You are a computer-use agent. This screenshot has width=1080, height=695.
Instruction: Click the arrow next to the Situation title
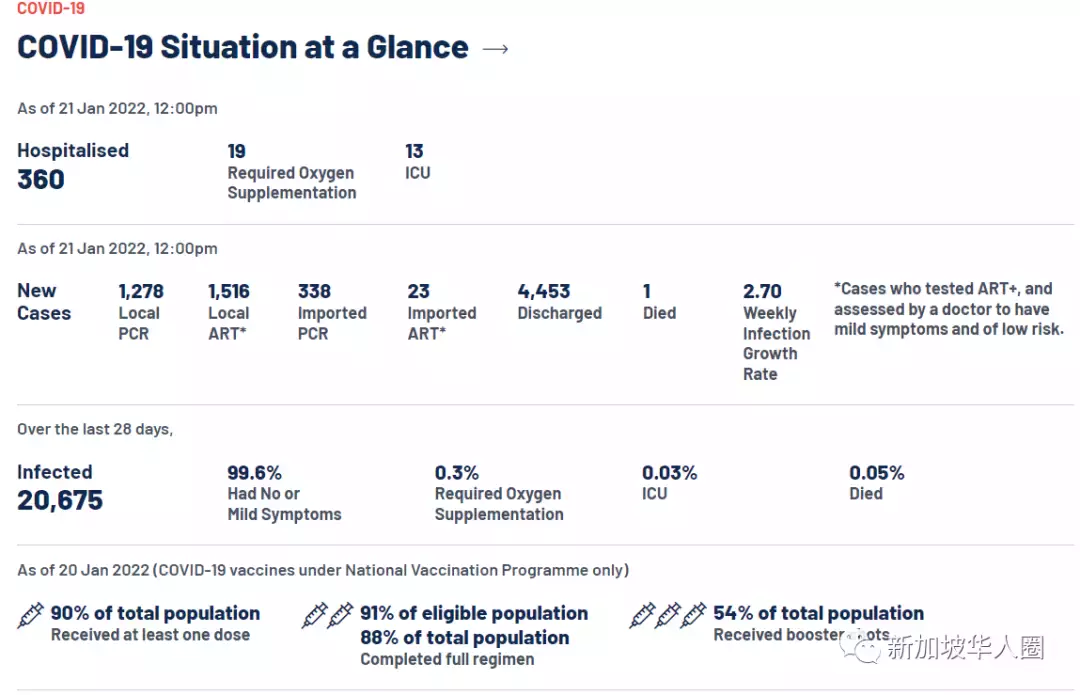click(495, 49)
